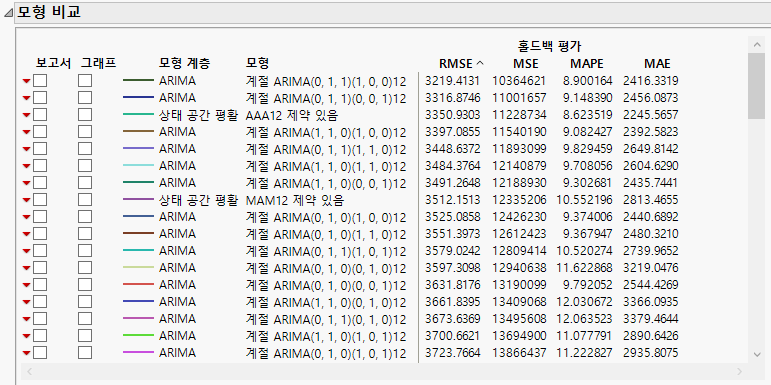This screenshot has height=385, width=771.
Task: Click the 홀드백 평가 group header
Action: pyautogui.click(x=549, y=47)
